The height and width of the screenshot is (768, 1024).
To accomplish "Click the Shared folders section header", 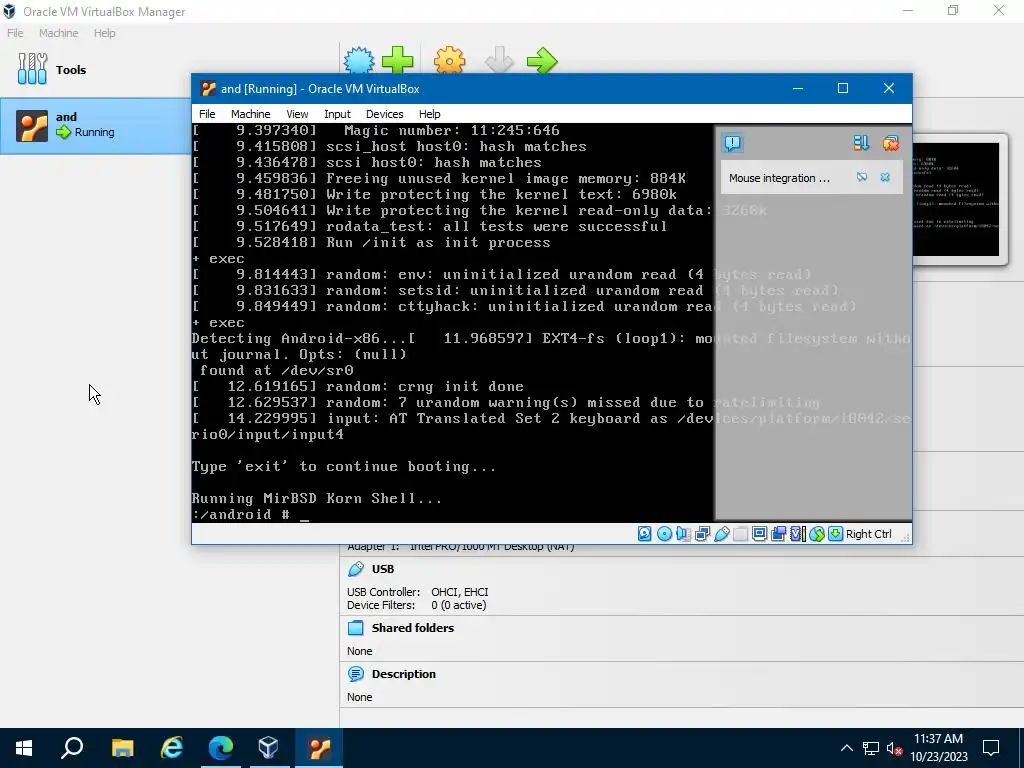I will (413, 628).
